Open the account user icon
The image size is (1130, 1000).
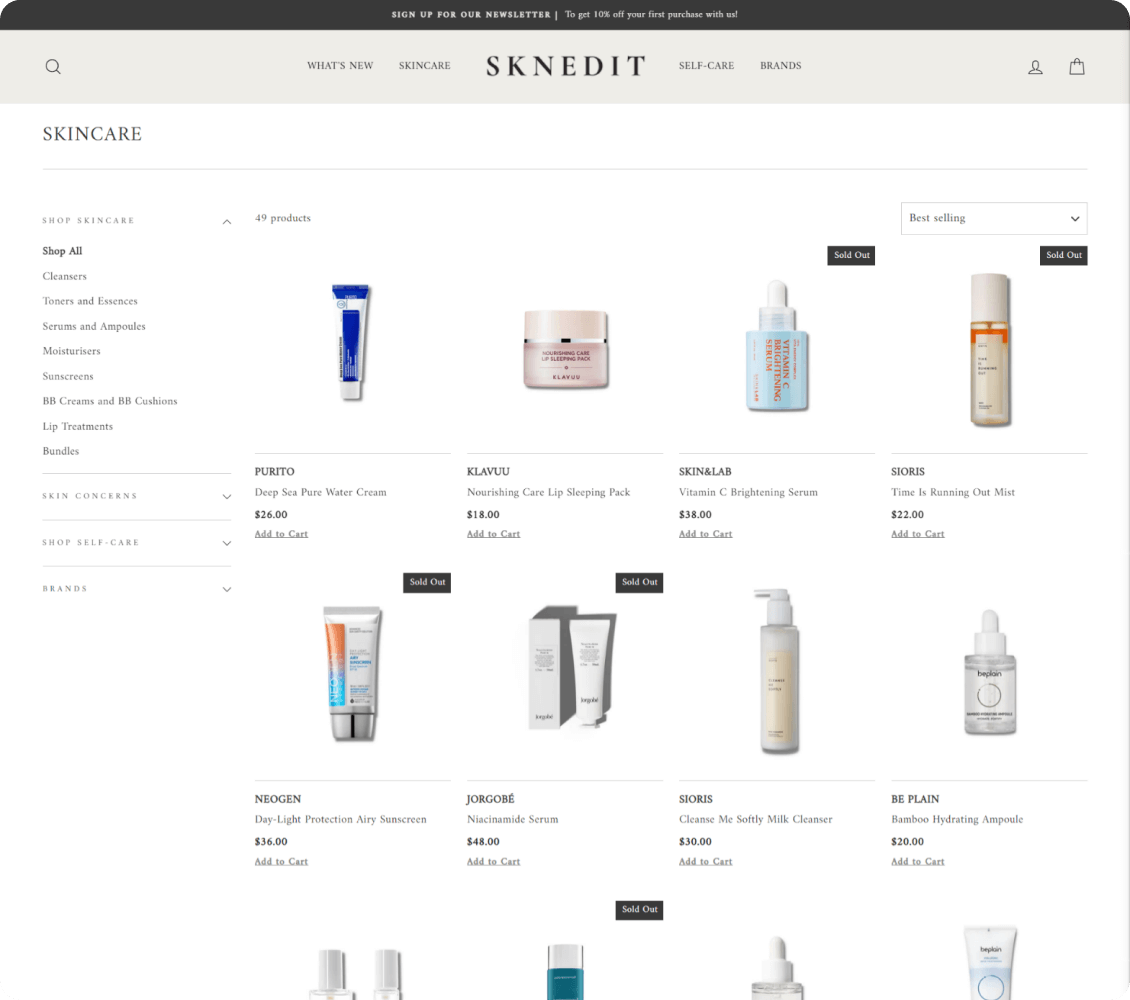pos(1035,67)
